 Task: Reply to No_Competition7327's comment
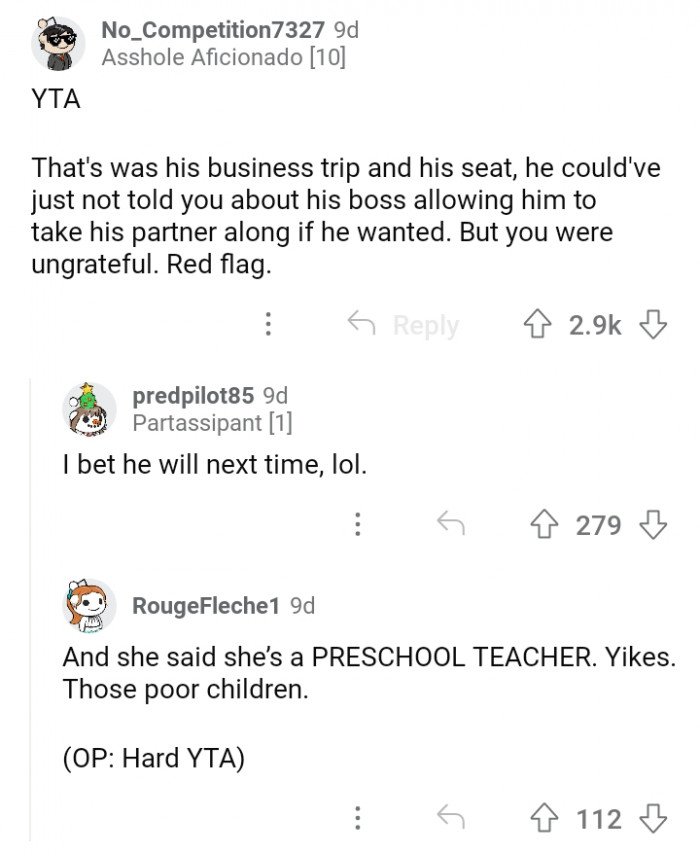(x=403, y=325)
